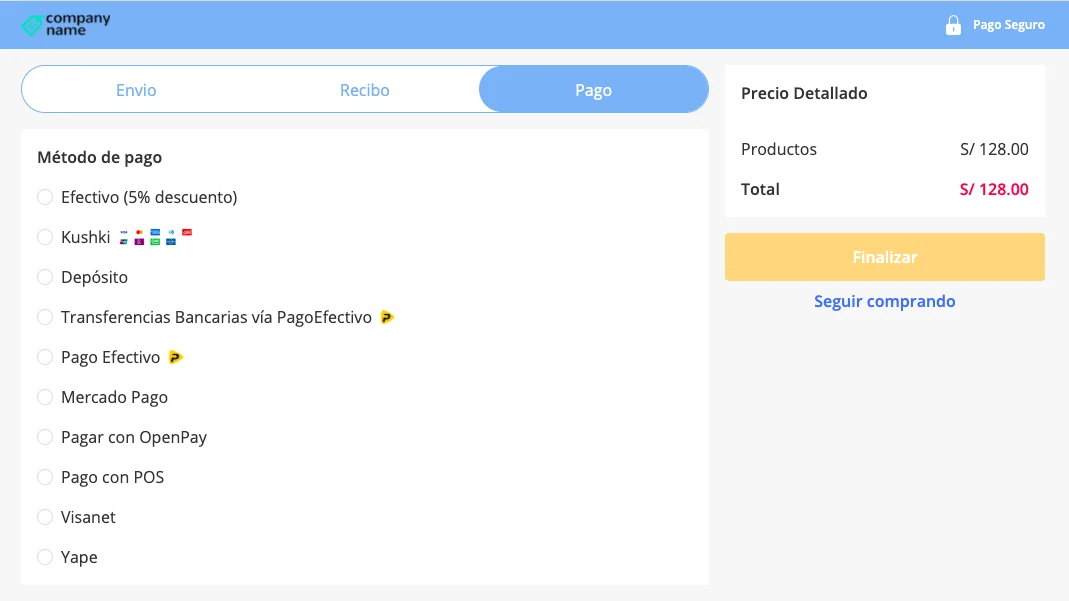
Task: Choose Pago Efectivo radio button
Action: tap(45, 357)
